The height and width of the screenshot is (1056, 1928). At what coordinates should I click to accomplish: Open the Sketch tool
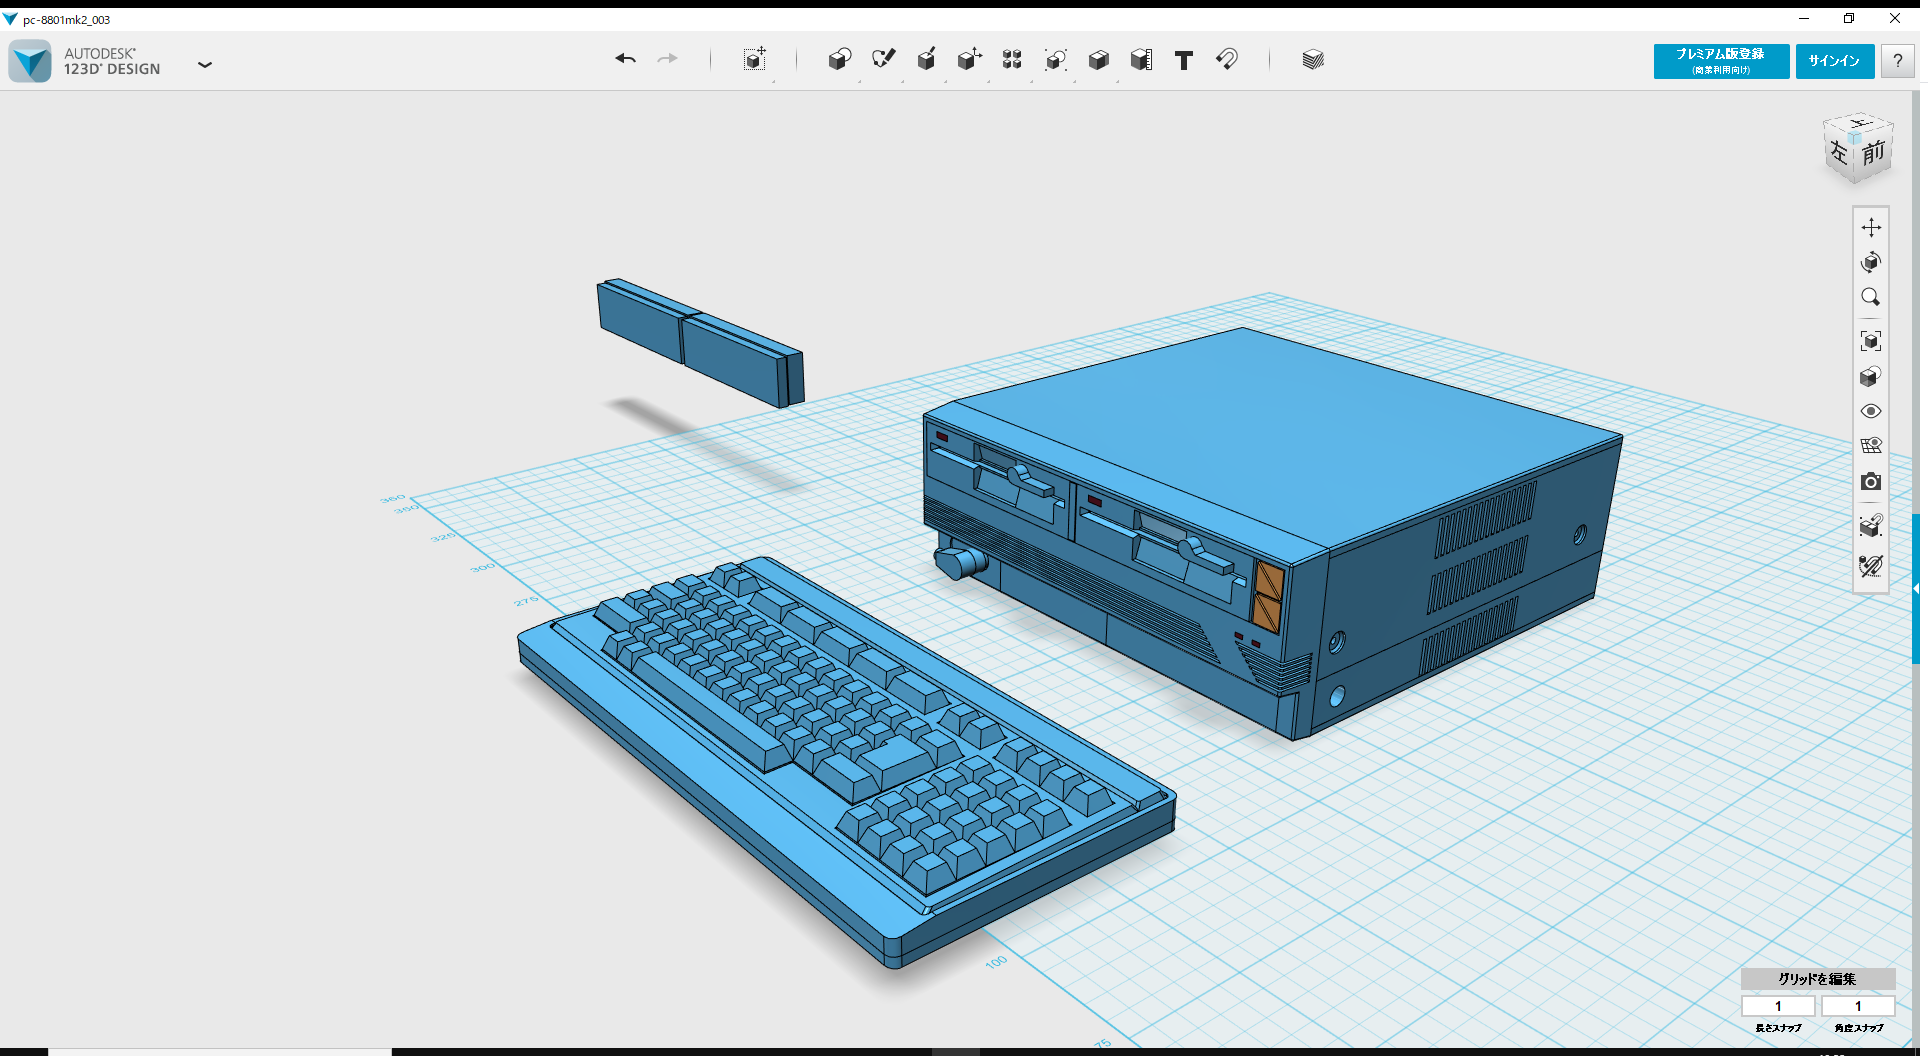pos(884,60)
